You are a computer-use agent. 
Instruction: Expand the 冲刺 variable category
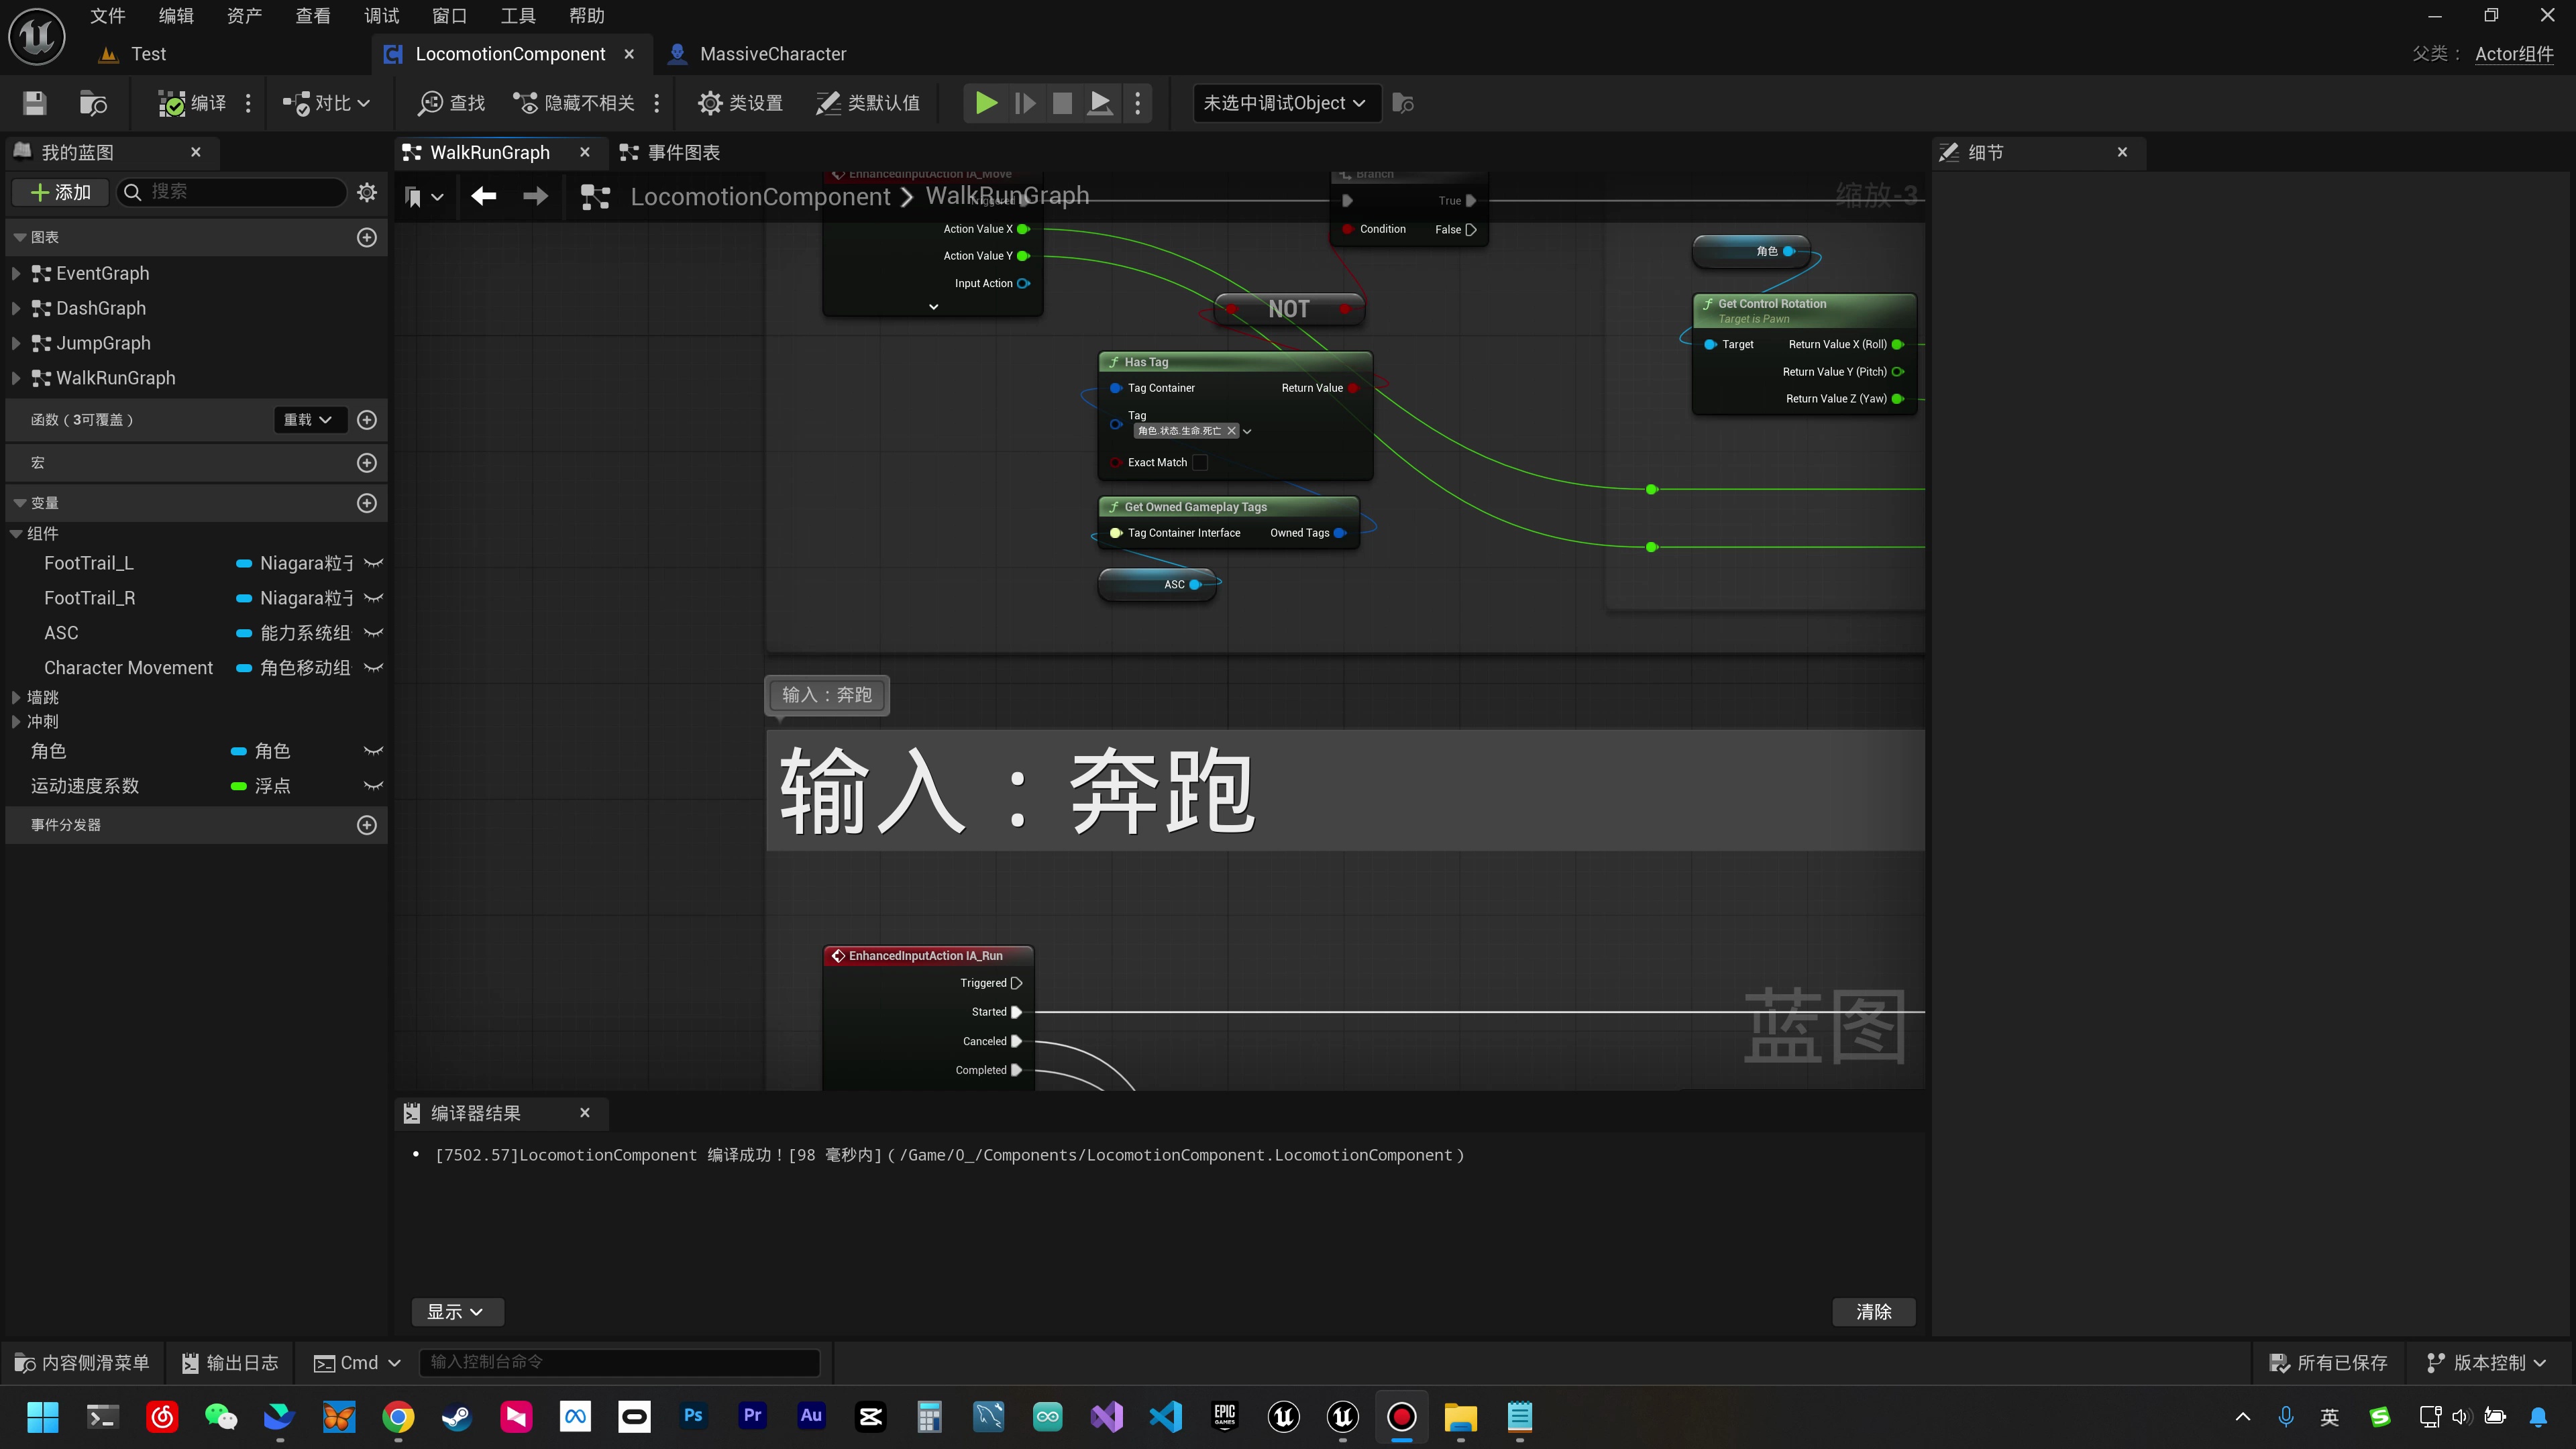pyautogui.click(x=15, y=722)
